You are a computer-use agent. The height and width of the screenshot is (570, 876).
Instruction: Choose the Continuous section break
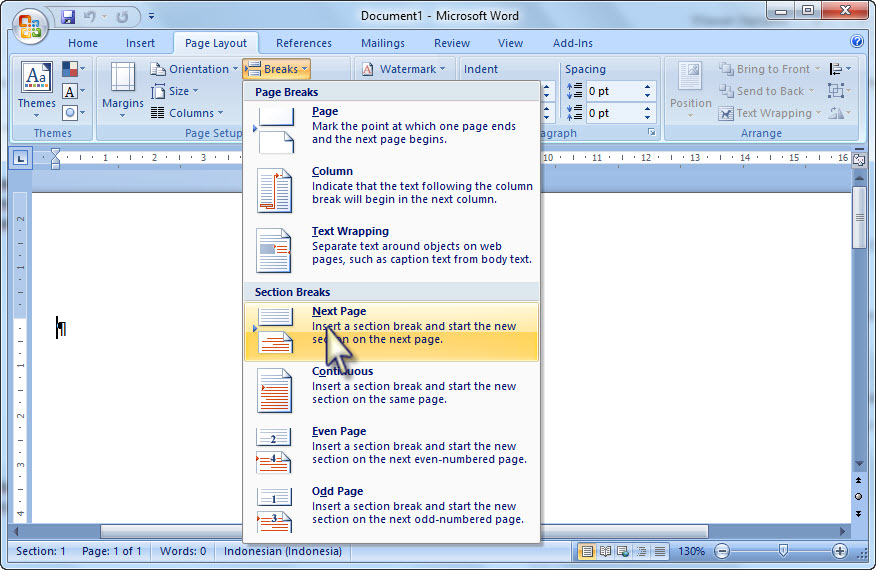[x=392, y=390]
